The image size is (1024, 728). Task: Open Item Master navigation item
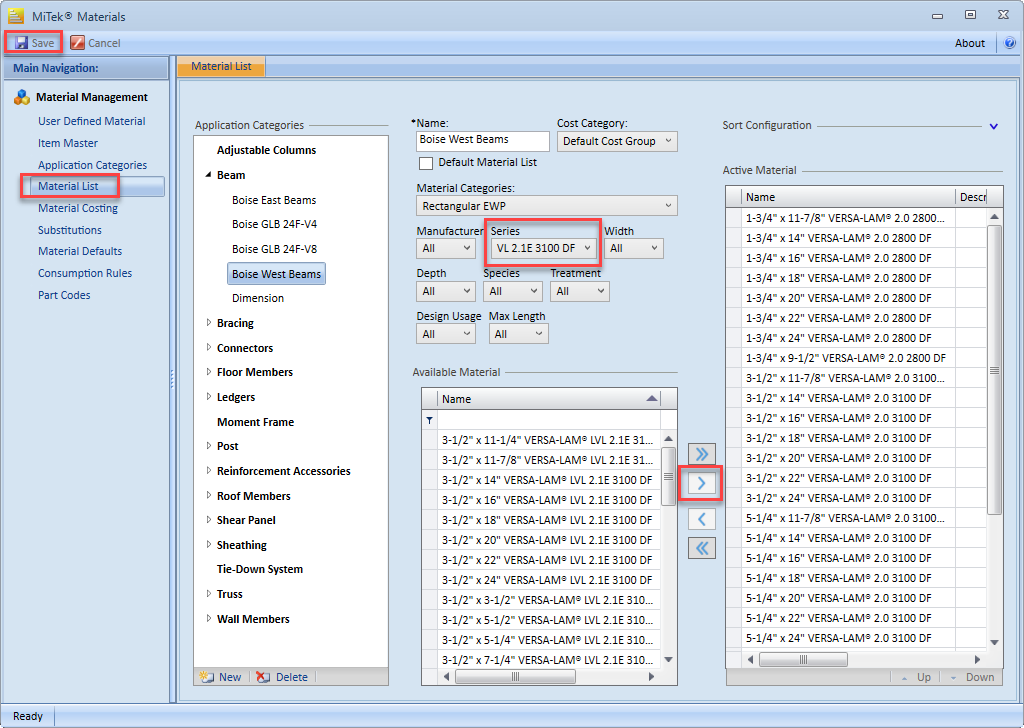(x=68, y=143)
